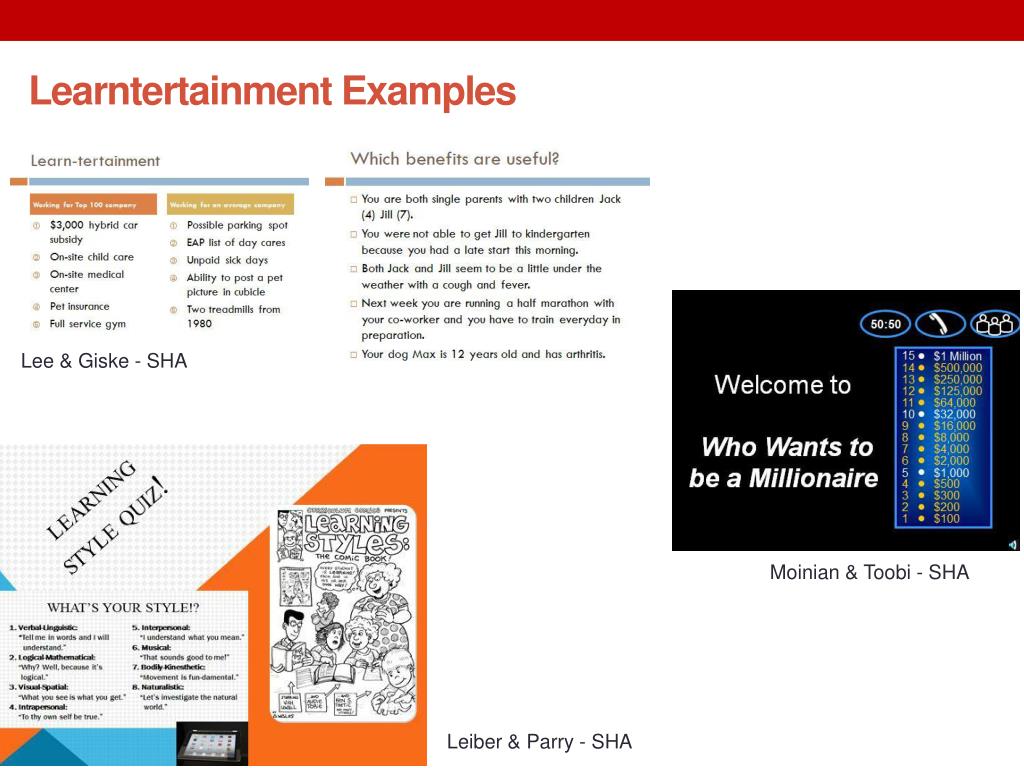Select the $100 prize row
This screenshot has height=768, width=1024.
931,519
